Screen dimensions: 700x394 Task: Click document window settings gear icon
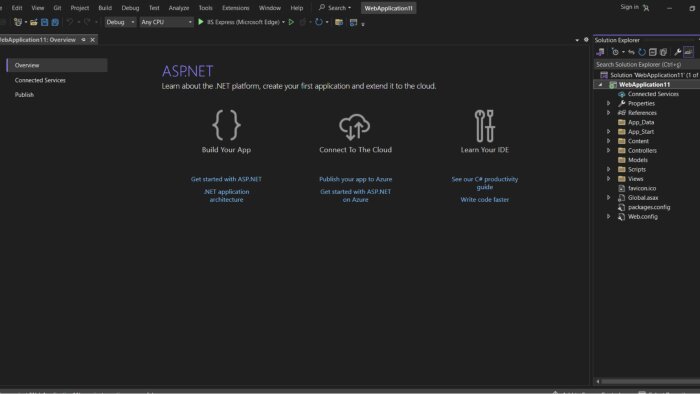(x=586, y=40)
